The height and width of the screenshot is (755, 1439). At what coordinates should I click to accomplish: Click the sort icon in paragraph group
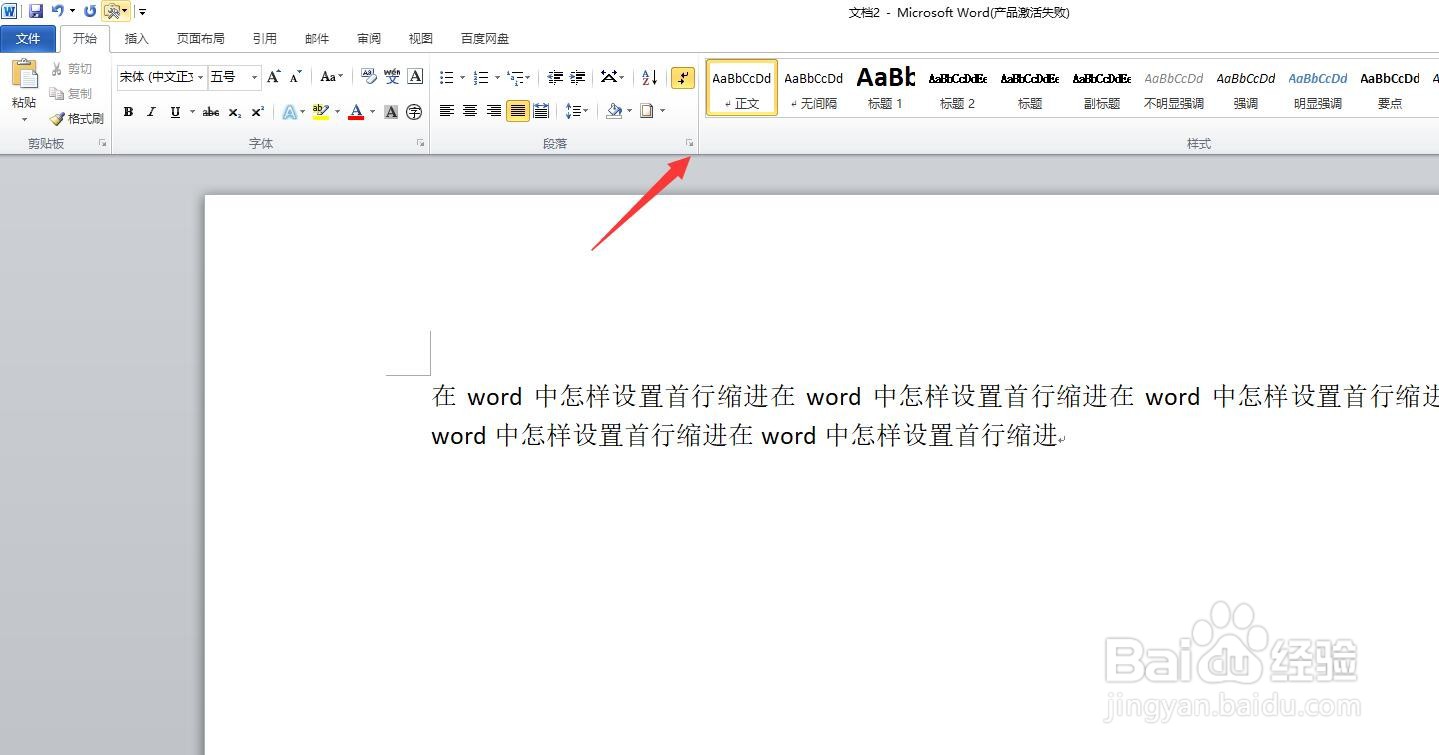pyautogui.click(x=648, y=76)
